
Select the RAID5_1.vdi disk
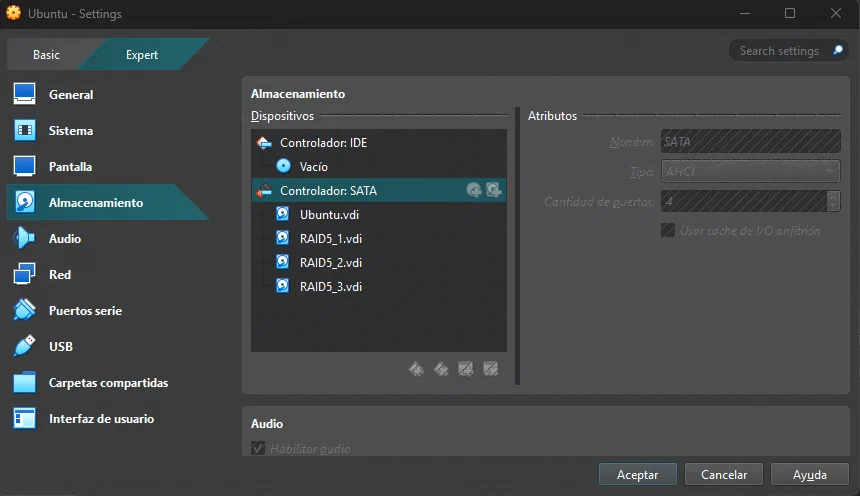pyautogui.click(x=378, y=239)
